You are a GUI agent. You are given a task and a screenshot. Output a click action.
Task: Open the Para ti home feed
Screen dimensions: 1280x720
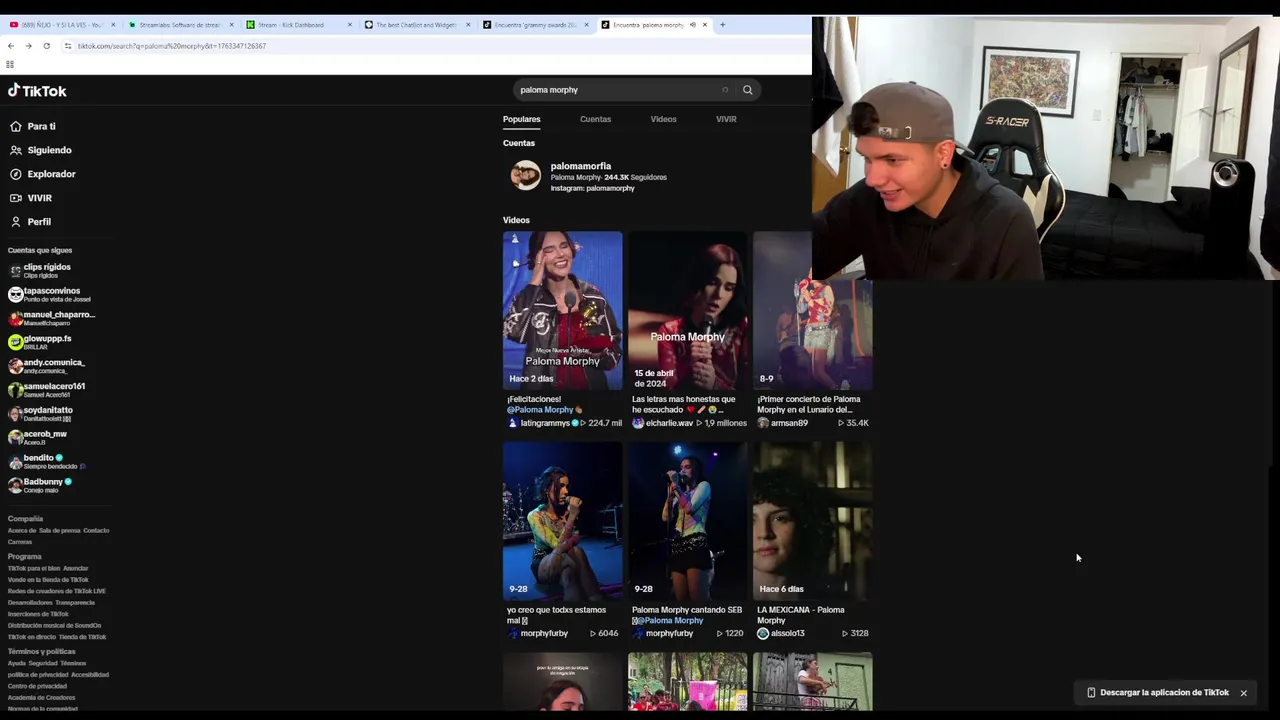[x=33, y=127]
